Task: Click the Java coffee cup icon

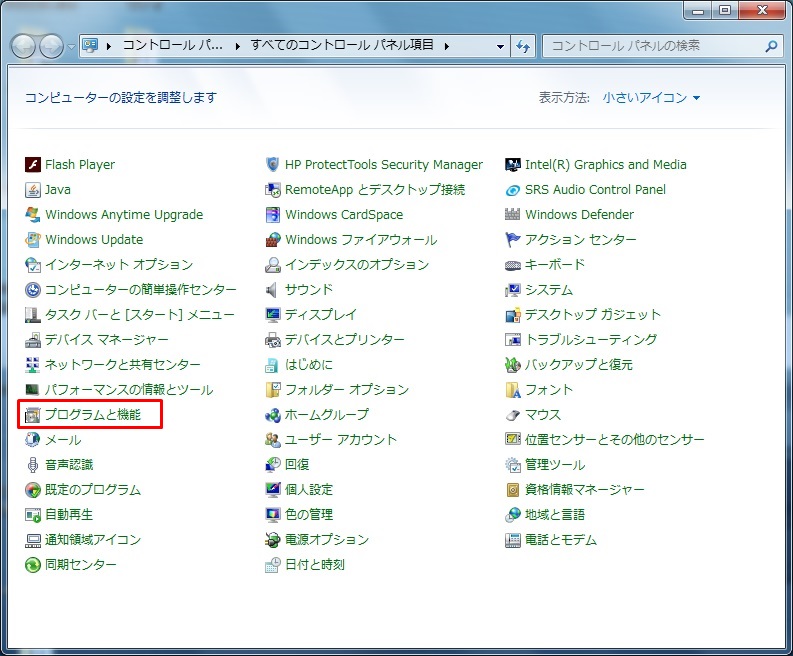Action: tap(33, 190)
